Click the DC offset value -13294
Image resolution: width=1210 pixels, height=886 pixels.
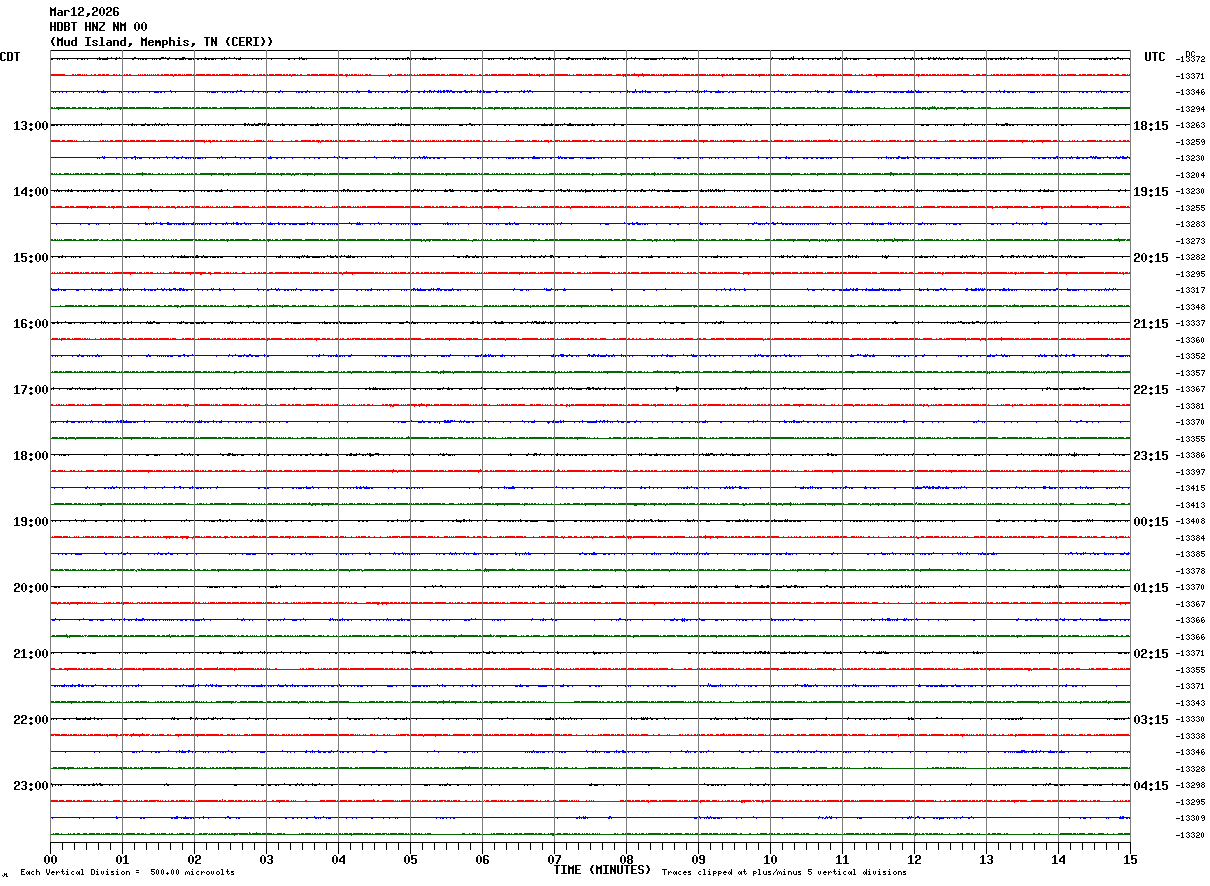(x=1191, y=109)
